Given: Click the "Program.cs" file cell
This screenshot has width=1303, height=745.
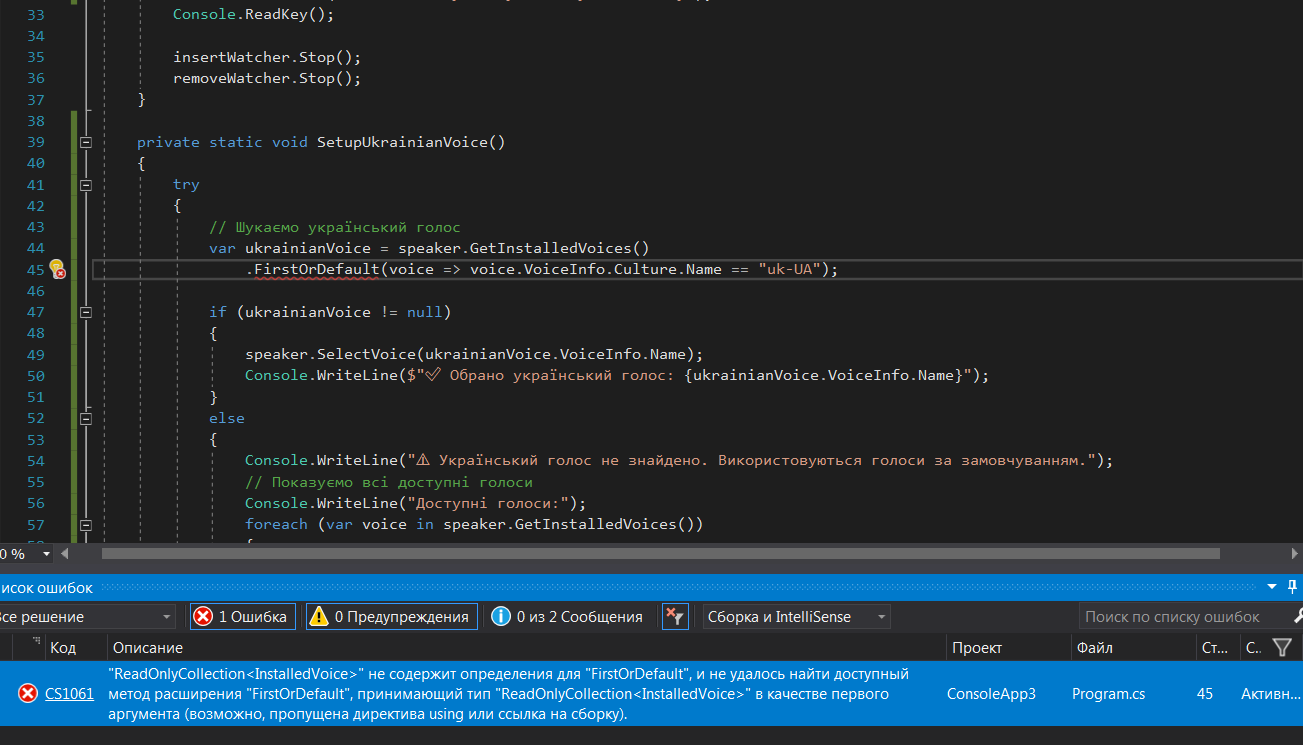Looking at the screenshot, I should pos(1108,693).
